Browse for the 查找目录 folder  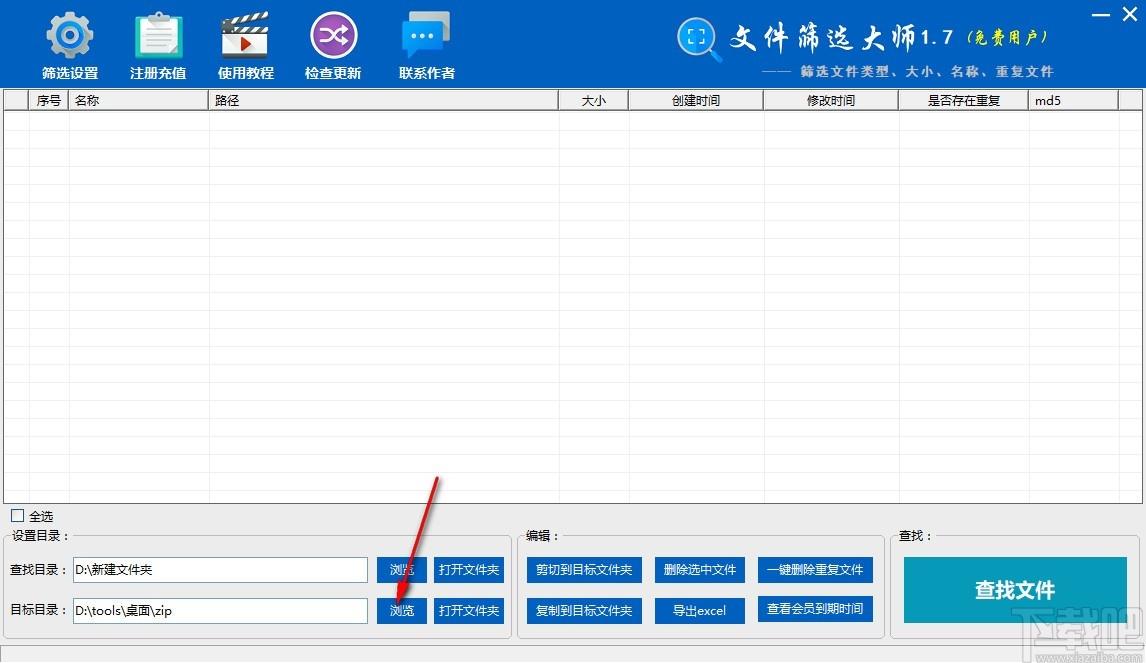coord(401,569)
